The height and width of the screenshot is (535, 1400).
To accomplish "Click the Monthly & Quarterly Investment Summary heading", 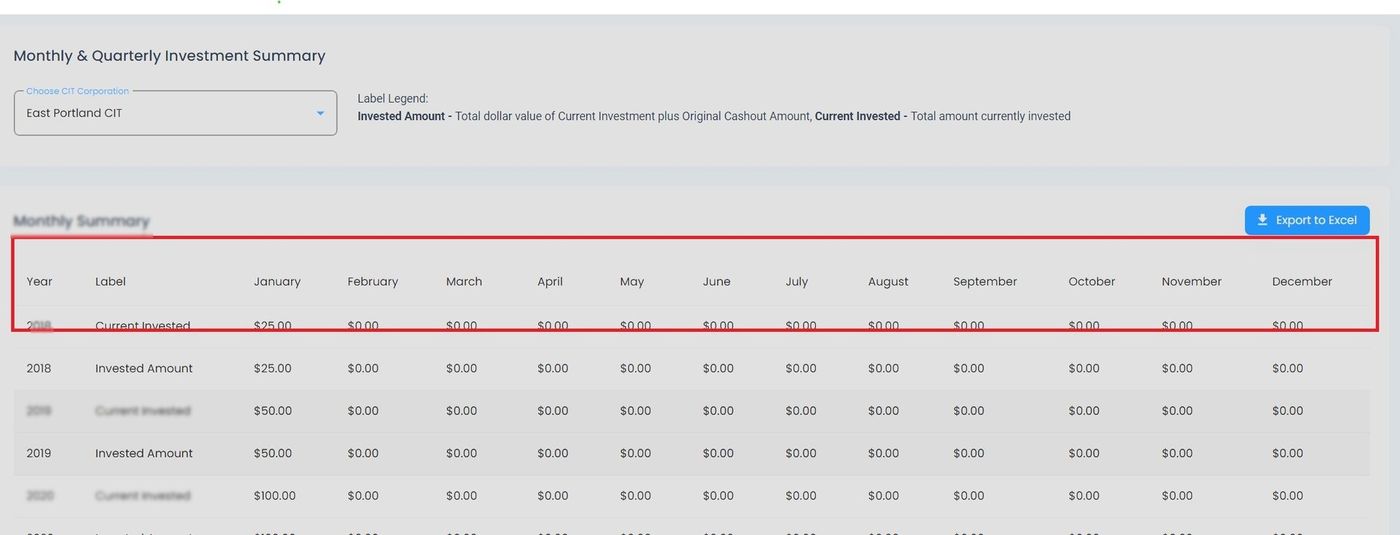I will 169,56.
